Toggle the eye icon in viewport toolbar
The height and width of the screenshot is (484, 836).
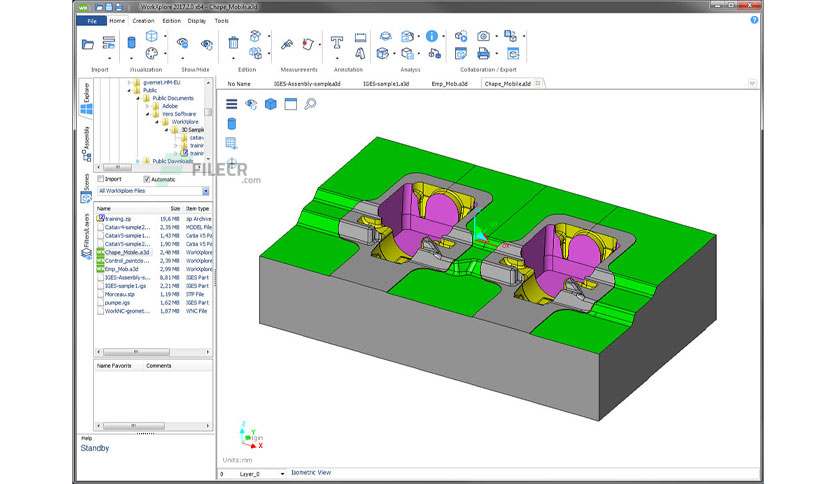pyautogui.click(x=251, y=104)
